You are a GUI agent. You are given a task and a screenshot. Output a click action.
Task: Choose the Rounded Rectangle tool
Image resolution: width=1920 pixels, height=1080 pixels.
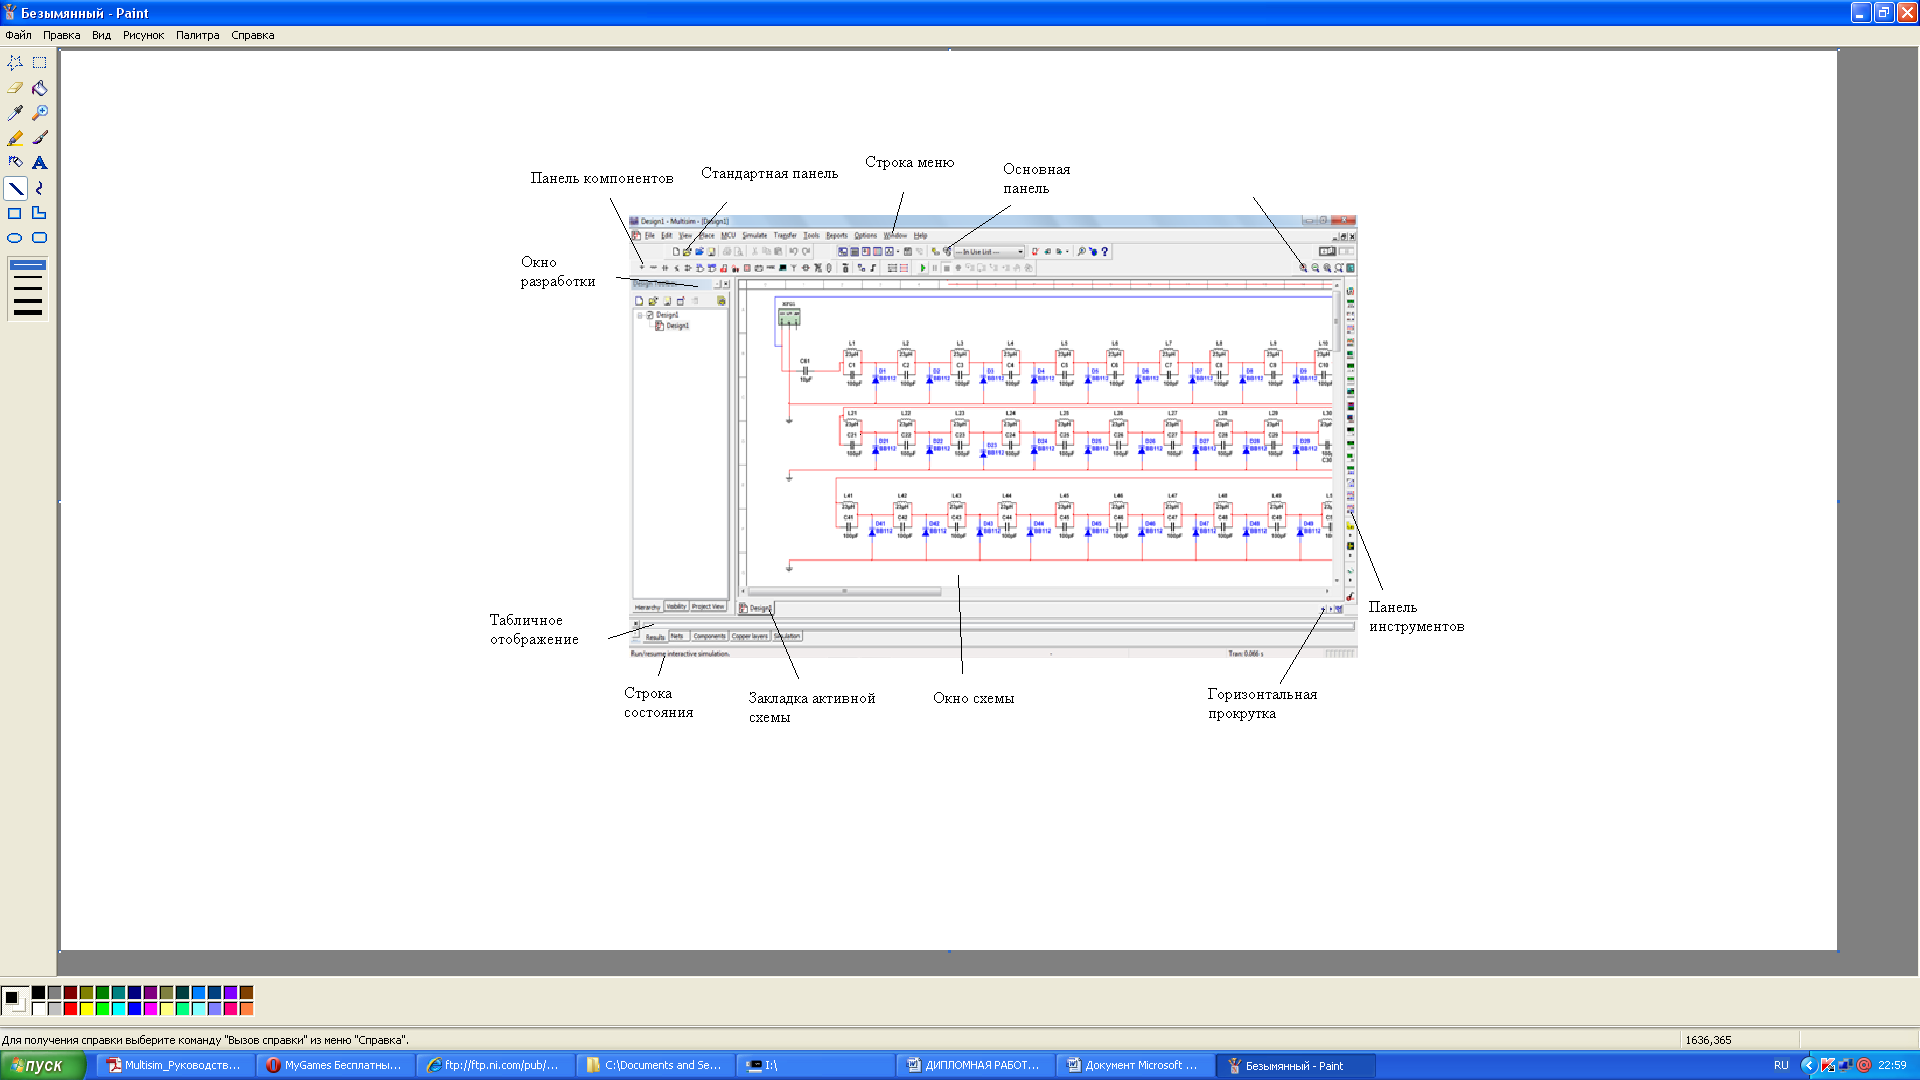pos(40,238)
